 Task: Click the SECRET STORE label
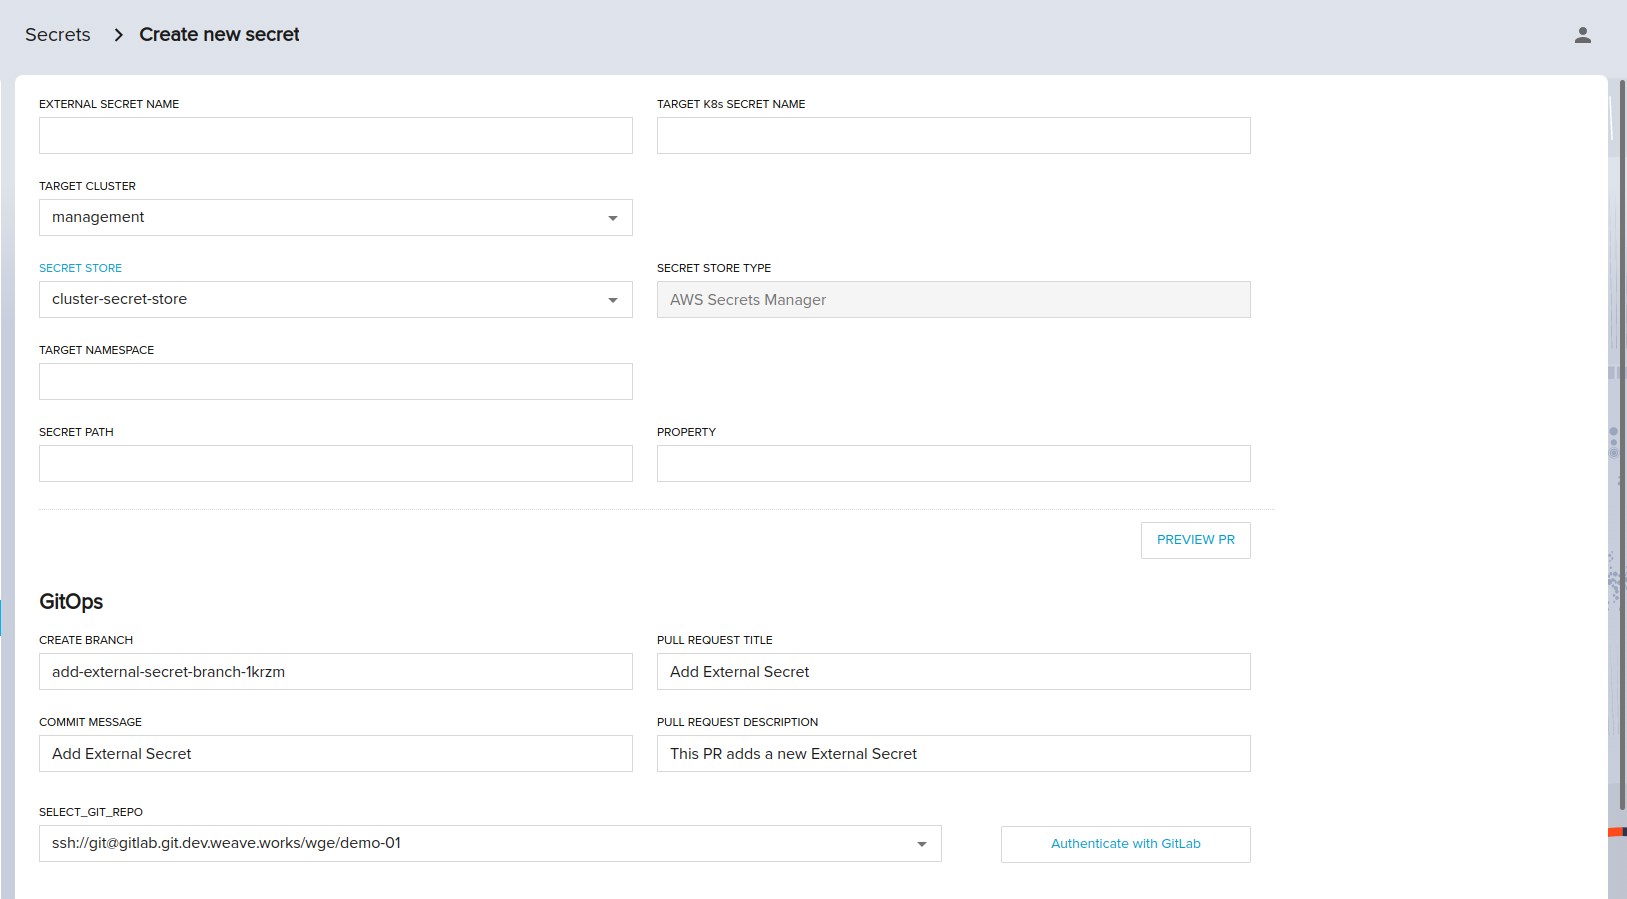coord(80,268)
